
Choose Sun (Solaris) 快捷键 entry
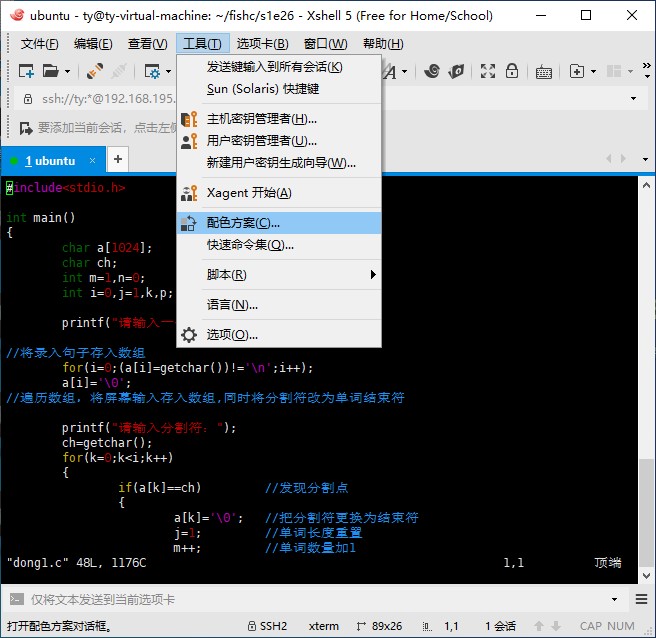279,89
